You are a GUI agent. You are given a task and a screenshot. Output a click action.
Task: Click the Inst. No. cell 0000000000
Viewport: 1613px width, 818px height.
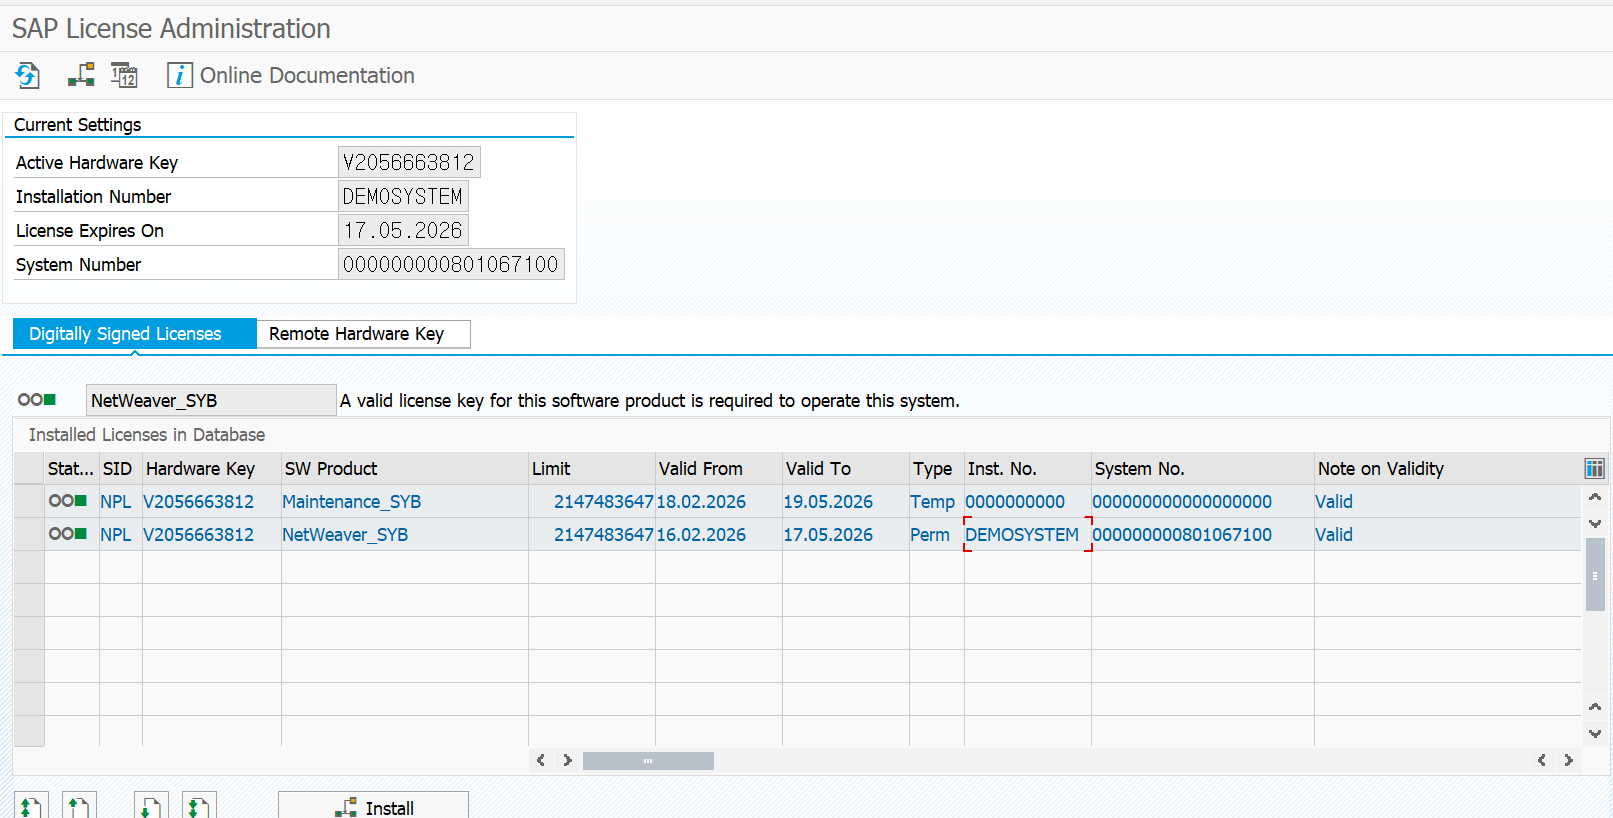tap(1028, 501)
